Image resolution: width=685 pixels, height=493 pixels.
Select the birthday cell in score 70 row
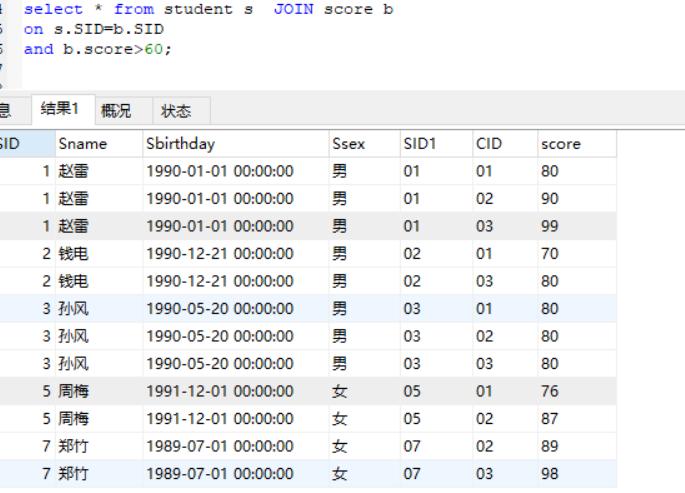(235, 254)
